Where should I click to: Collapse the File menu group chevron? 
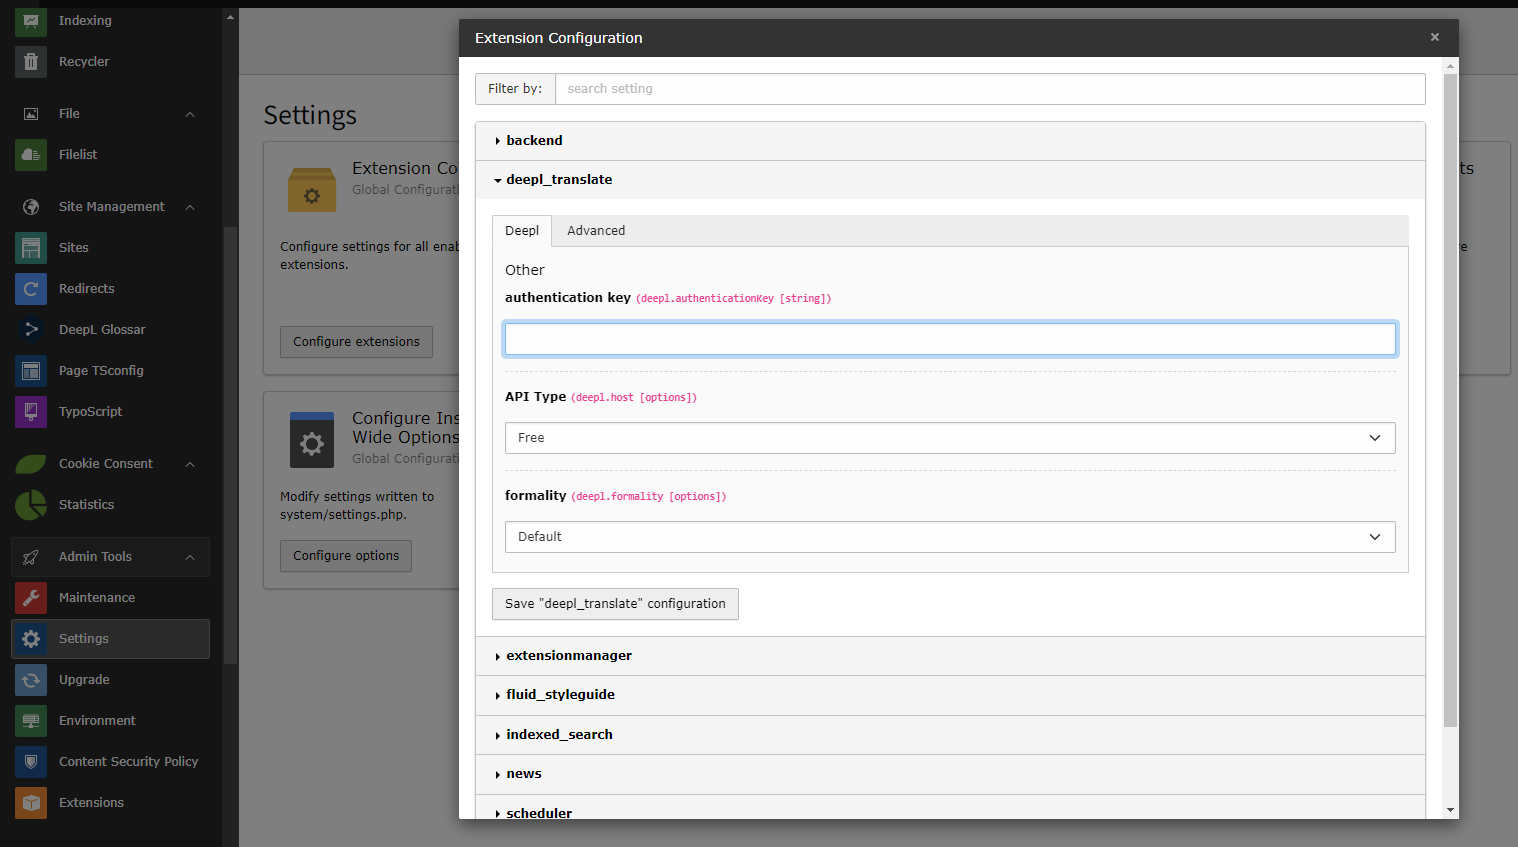coord(190,114)
